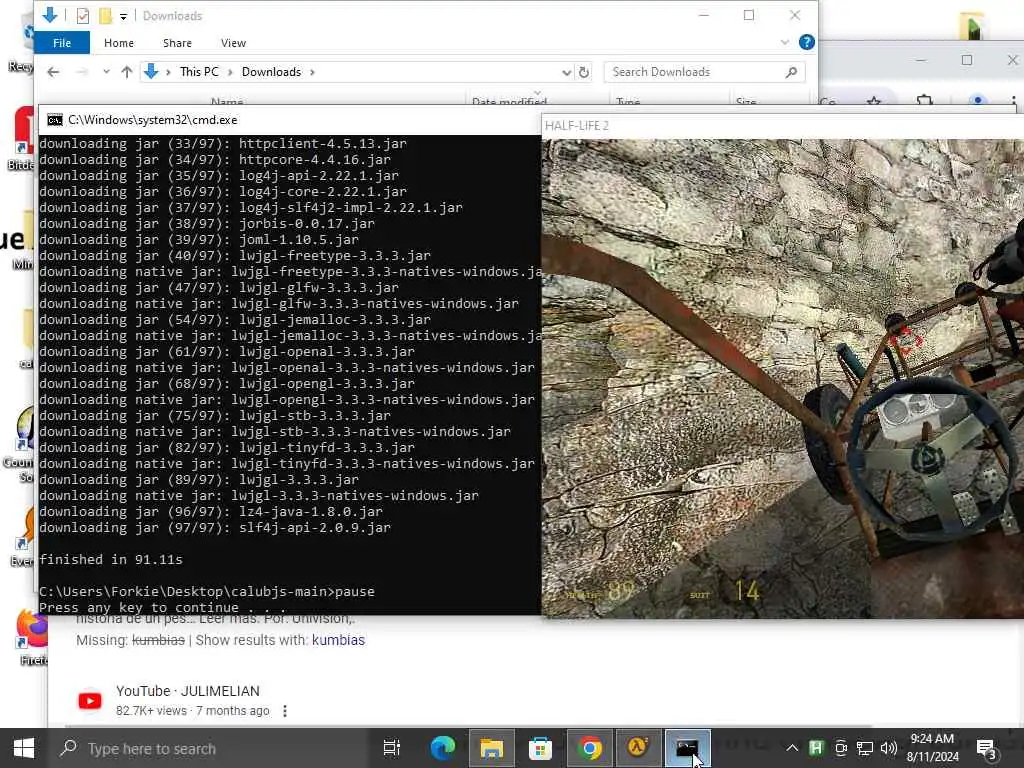Click the cmd.exe title bar icon
The width and height of the screenshot is (1024, 768).
[55, 120]
